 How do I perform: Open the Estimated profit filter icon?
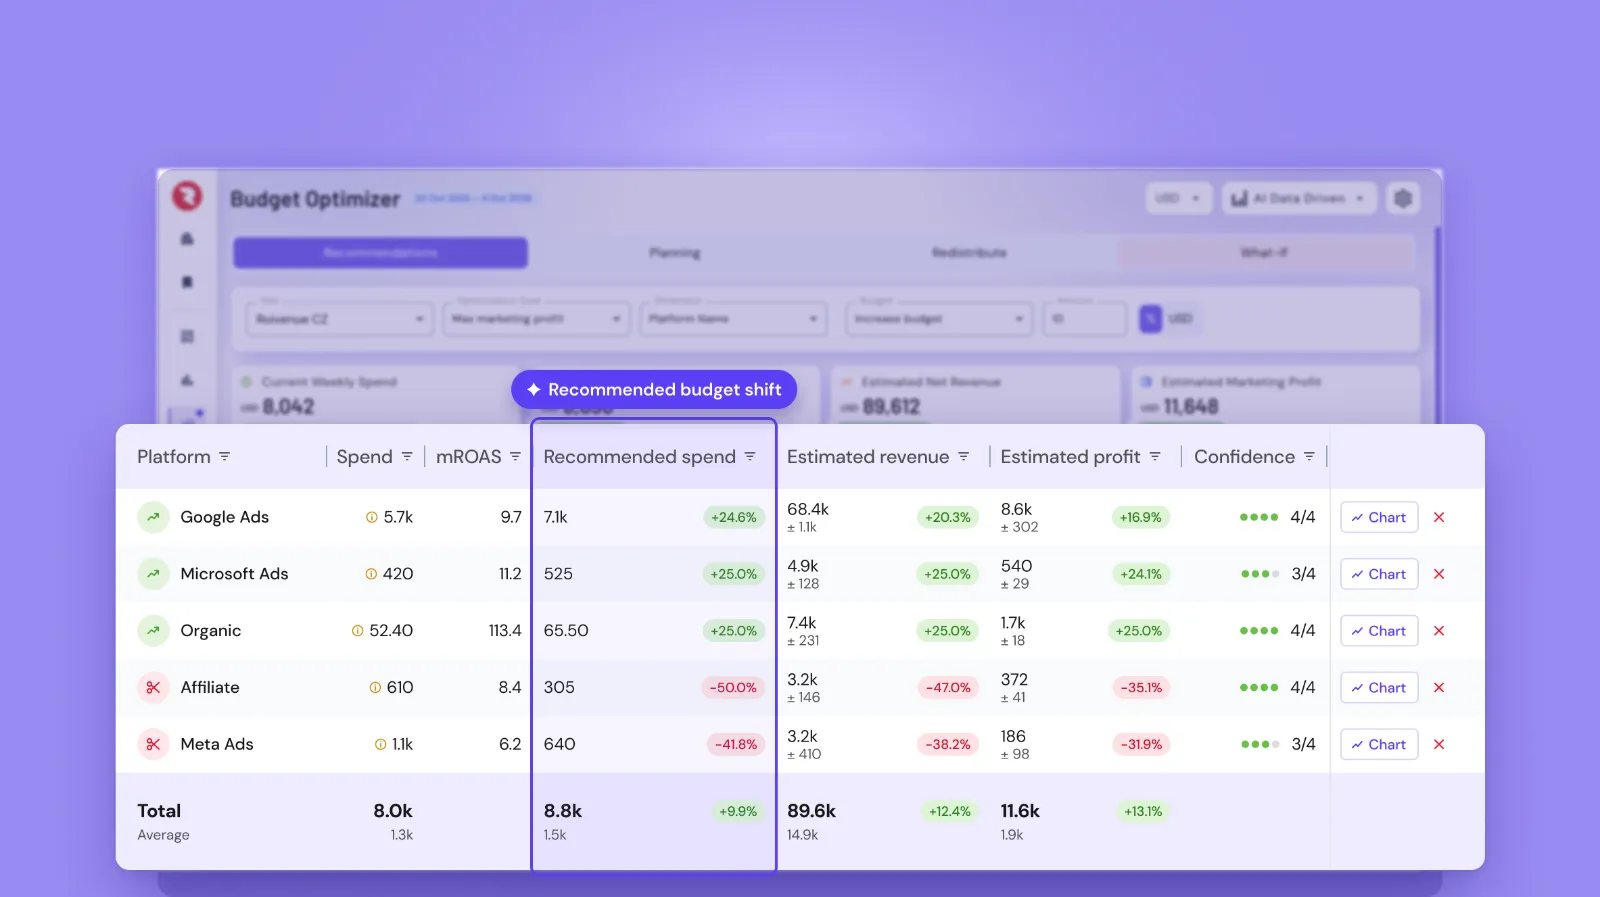[x=1155, y=456]
